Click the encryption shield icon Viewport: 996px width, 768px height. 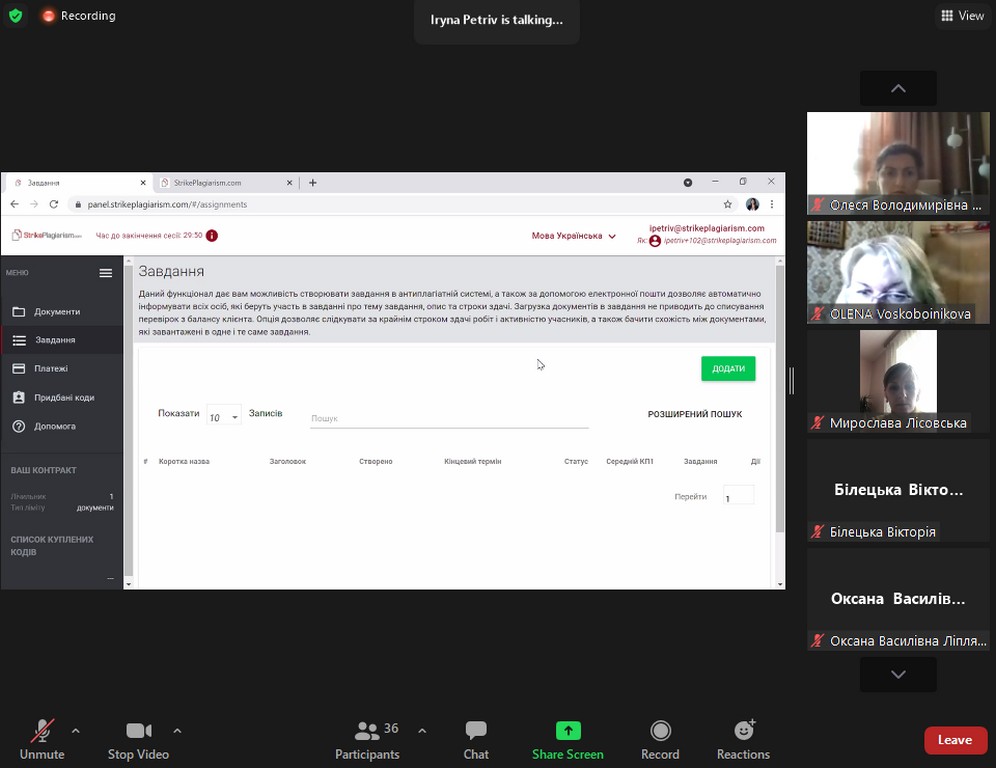[15, 16]
